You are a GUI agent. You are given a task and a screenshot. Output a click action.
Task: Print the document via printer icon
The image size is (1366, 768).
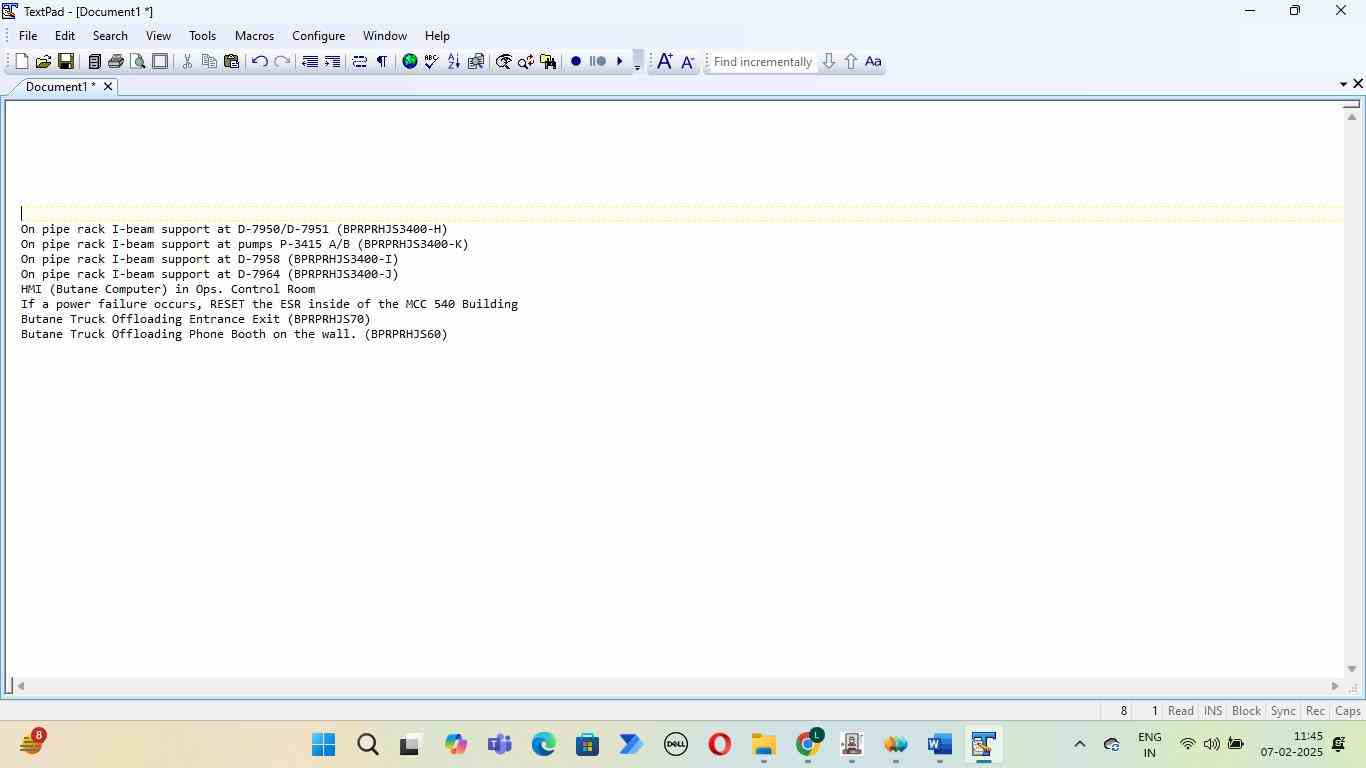click(x=116, y=62)
